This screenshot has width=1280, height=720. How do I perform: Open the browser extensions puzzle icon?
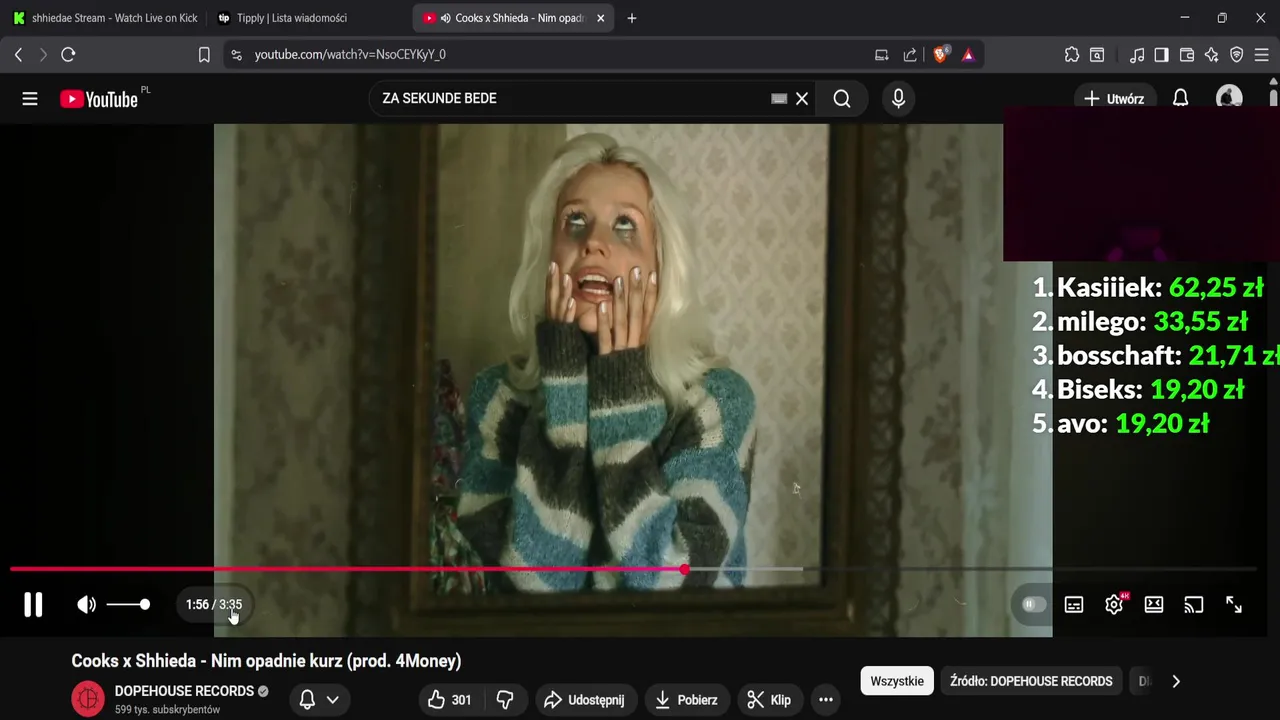coord(1072,55)
